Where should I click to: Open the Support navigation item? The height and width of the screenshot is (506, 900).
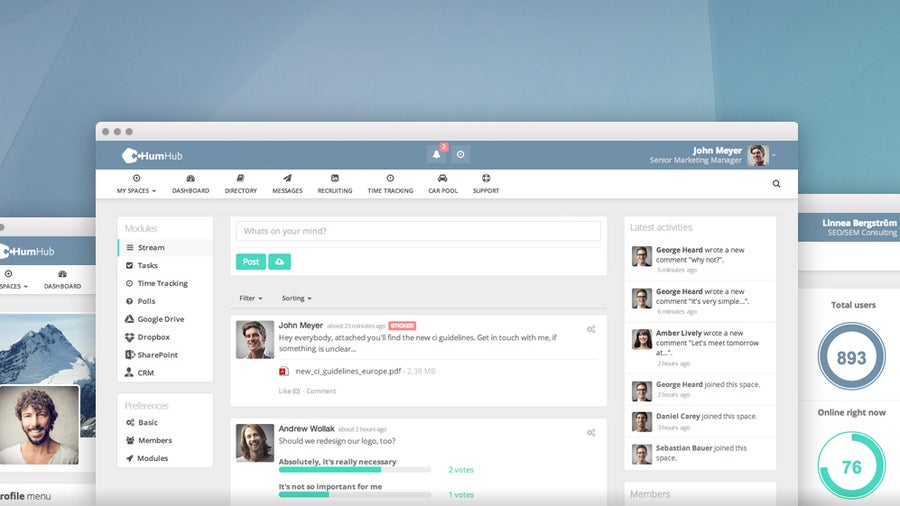(x=486, y=184)
